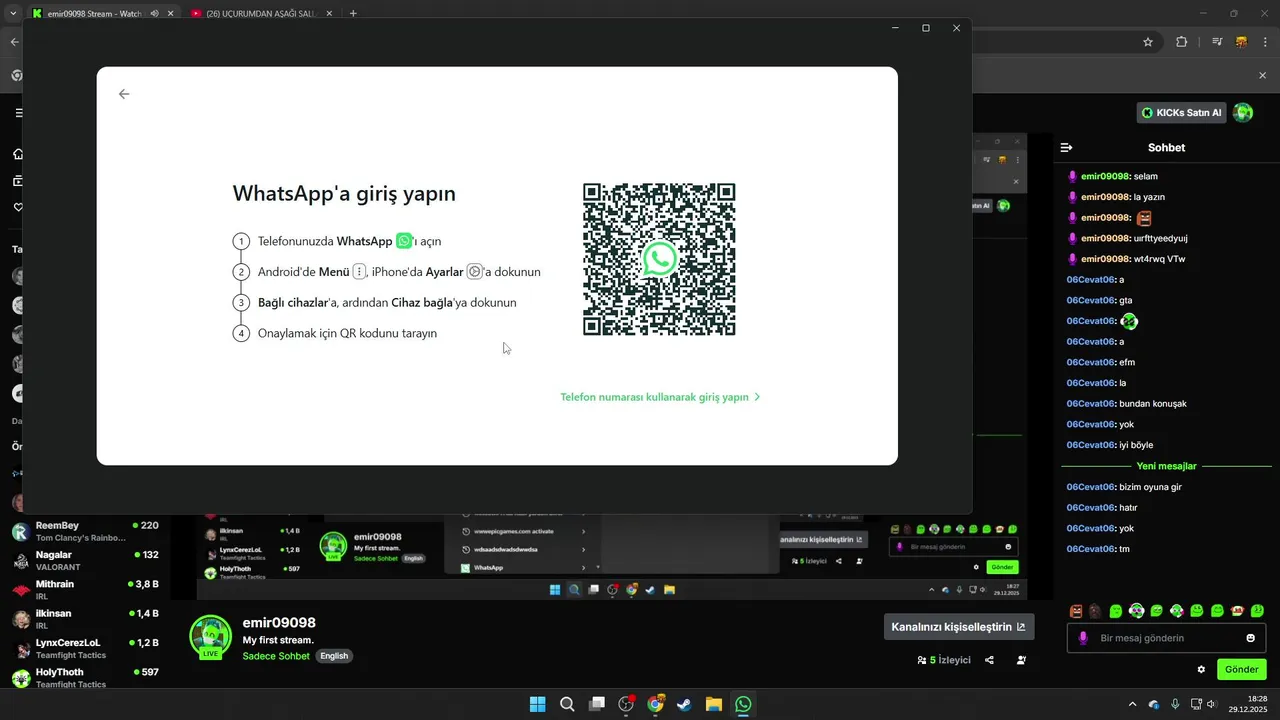Open Mithrain IRL channel in sidebar
This screenshot has width=1280, height=720.
pyautogui.click(x=85, y=590)
